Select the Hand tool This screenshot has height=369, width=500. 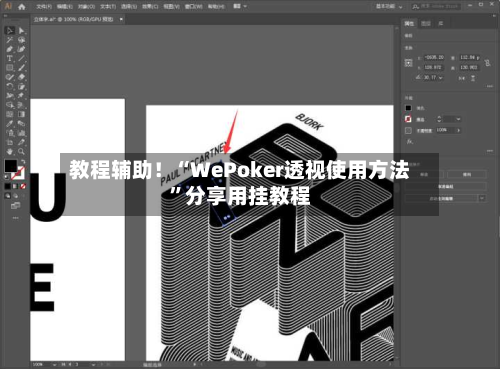coord(9,152)
